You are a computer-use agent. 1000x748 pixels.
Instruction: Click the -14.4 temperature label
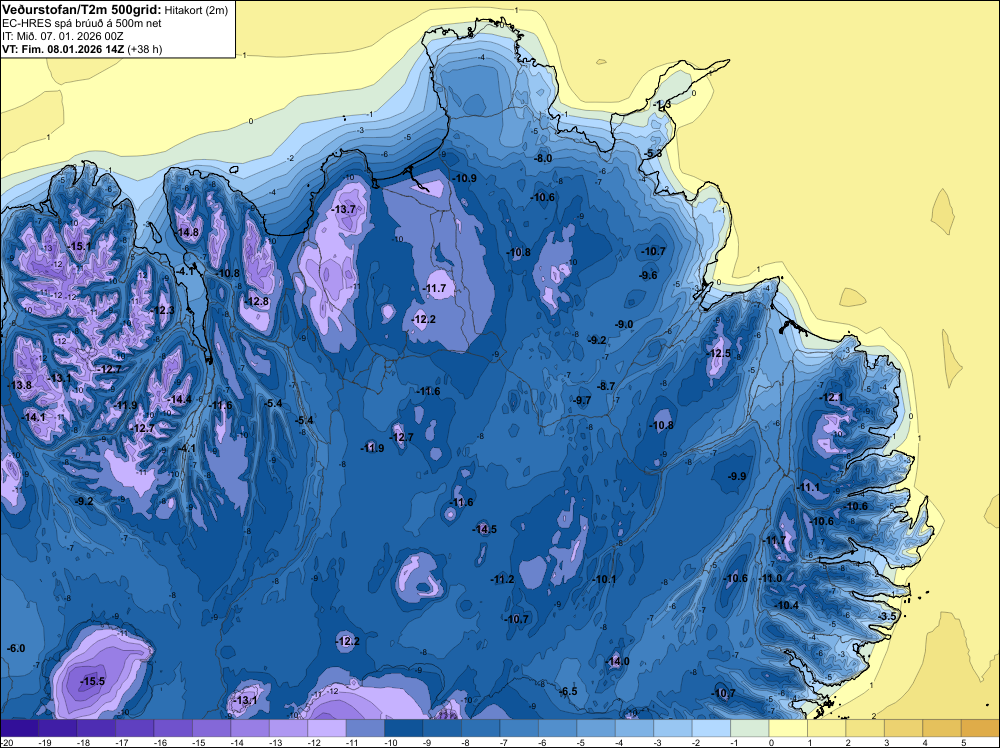180,400
